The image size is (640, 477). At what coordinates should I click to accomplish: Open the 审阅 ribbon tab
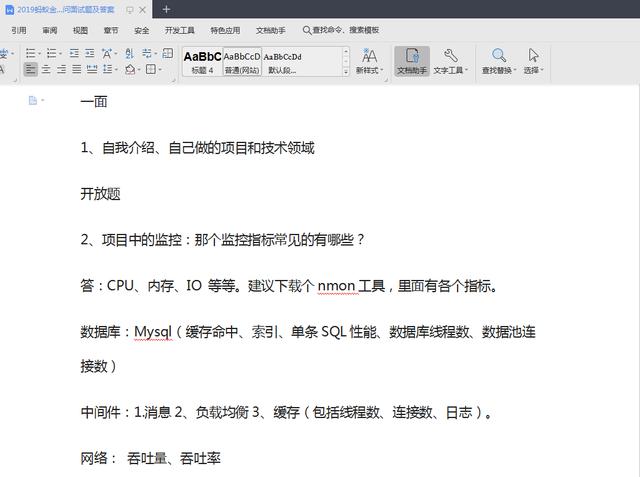(50, 30)
